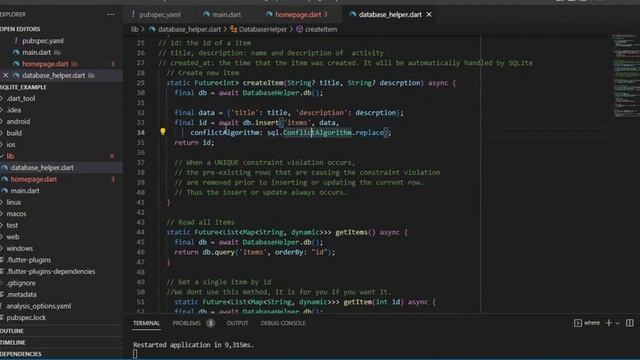Click line number 34 in gutter
The height and width of the screenshot is (360, 640).
[x=140, y=133]
